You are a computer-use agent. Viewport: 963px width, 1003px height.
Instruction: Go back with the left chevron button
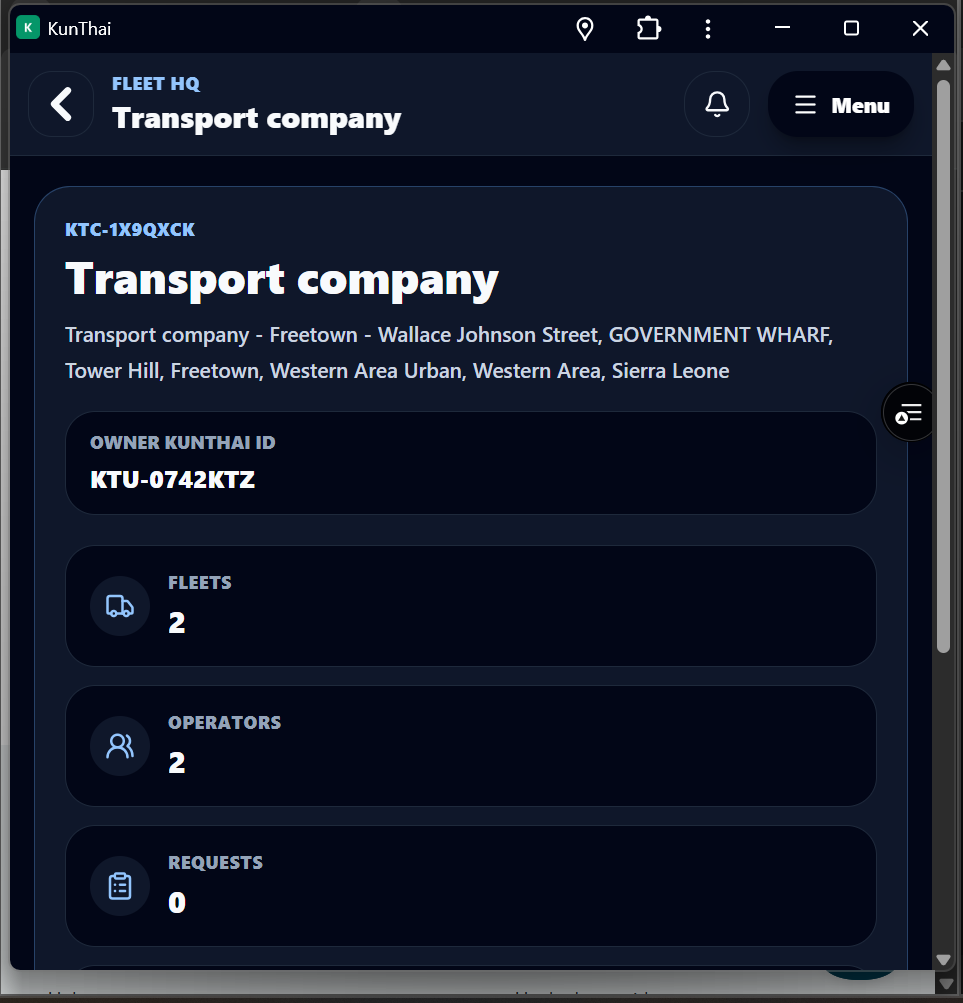coord(61,104)
